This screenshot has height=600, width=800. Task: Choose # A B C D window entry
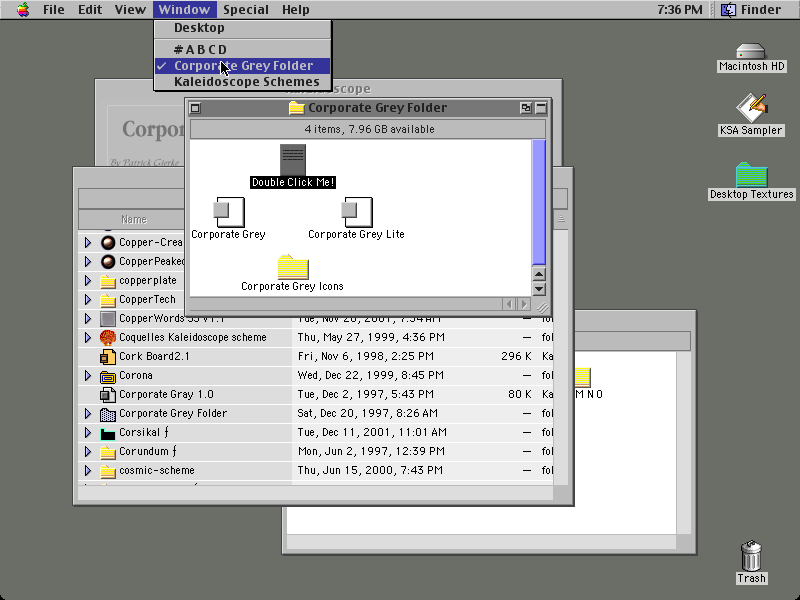(x=243, y=49)
